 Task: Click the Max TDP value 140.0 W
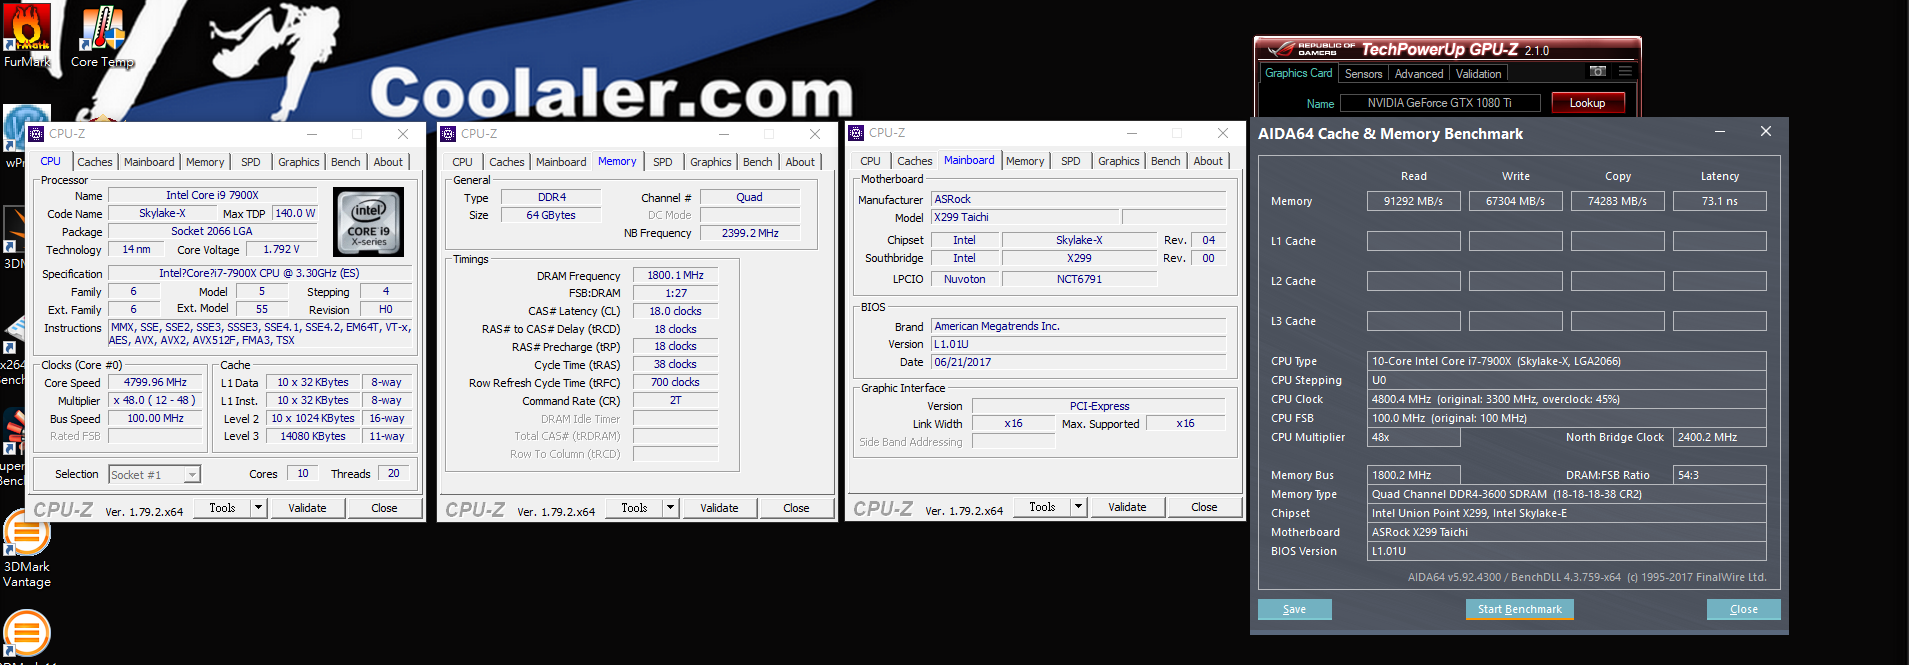(x=295, y=213)
